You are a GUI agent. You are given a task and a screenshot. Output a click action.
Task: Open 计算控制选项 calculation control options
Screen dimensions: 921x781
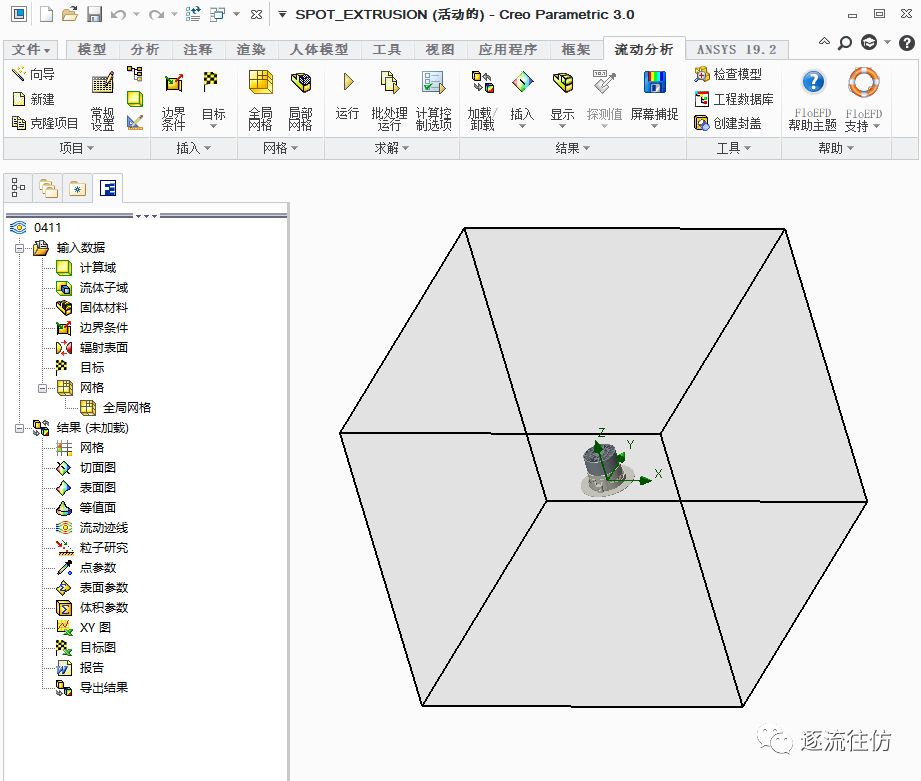point(433,102)
